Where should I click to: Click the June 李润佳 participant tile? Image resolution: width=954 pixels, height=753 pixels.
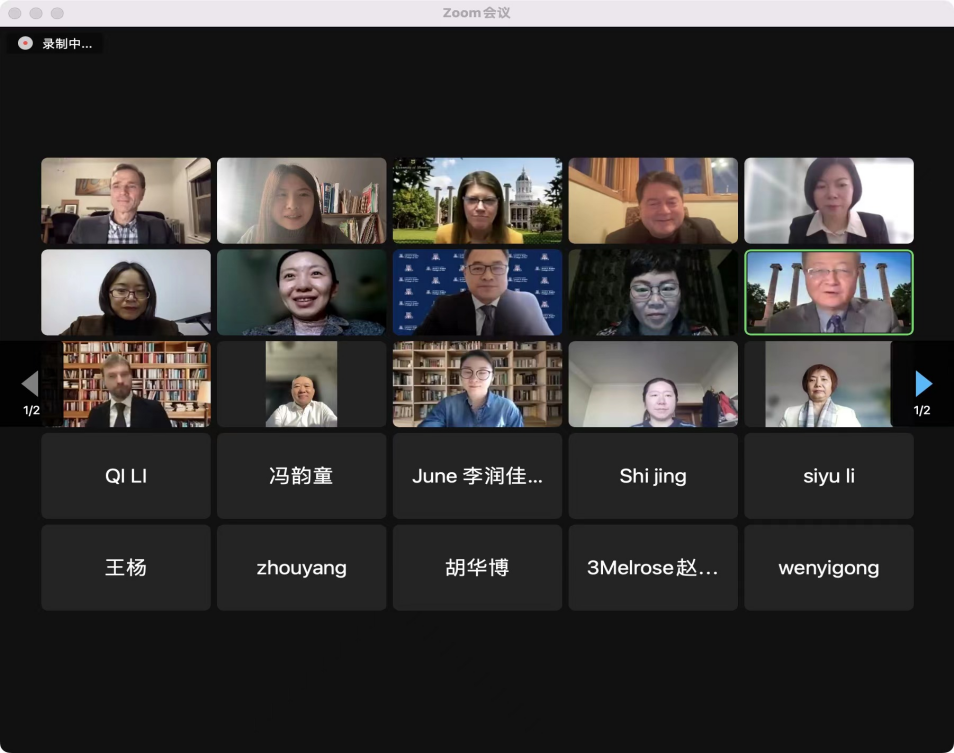coord(477,476)
